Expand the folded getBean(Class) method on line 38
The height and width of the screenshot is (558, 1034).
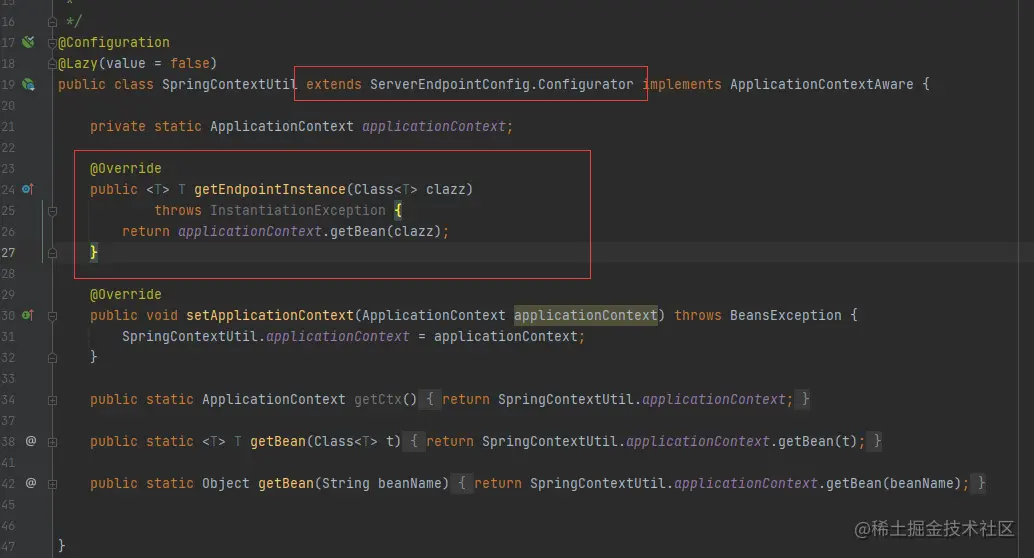52,442
